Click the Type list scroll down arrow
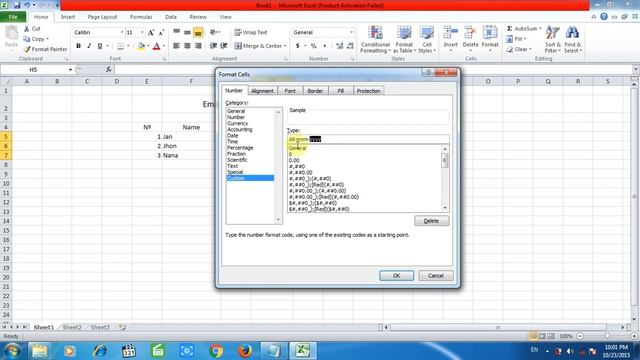640x360 pixels. [x=445, y=208]
